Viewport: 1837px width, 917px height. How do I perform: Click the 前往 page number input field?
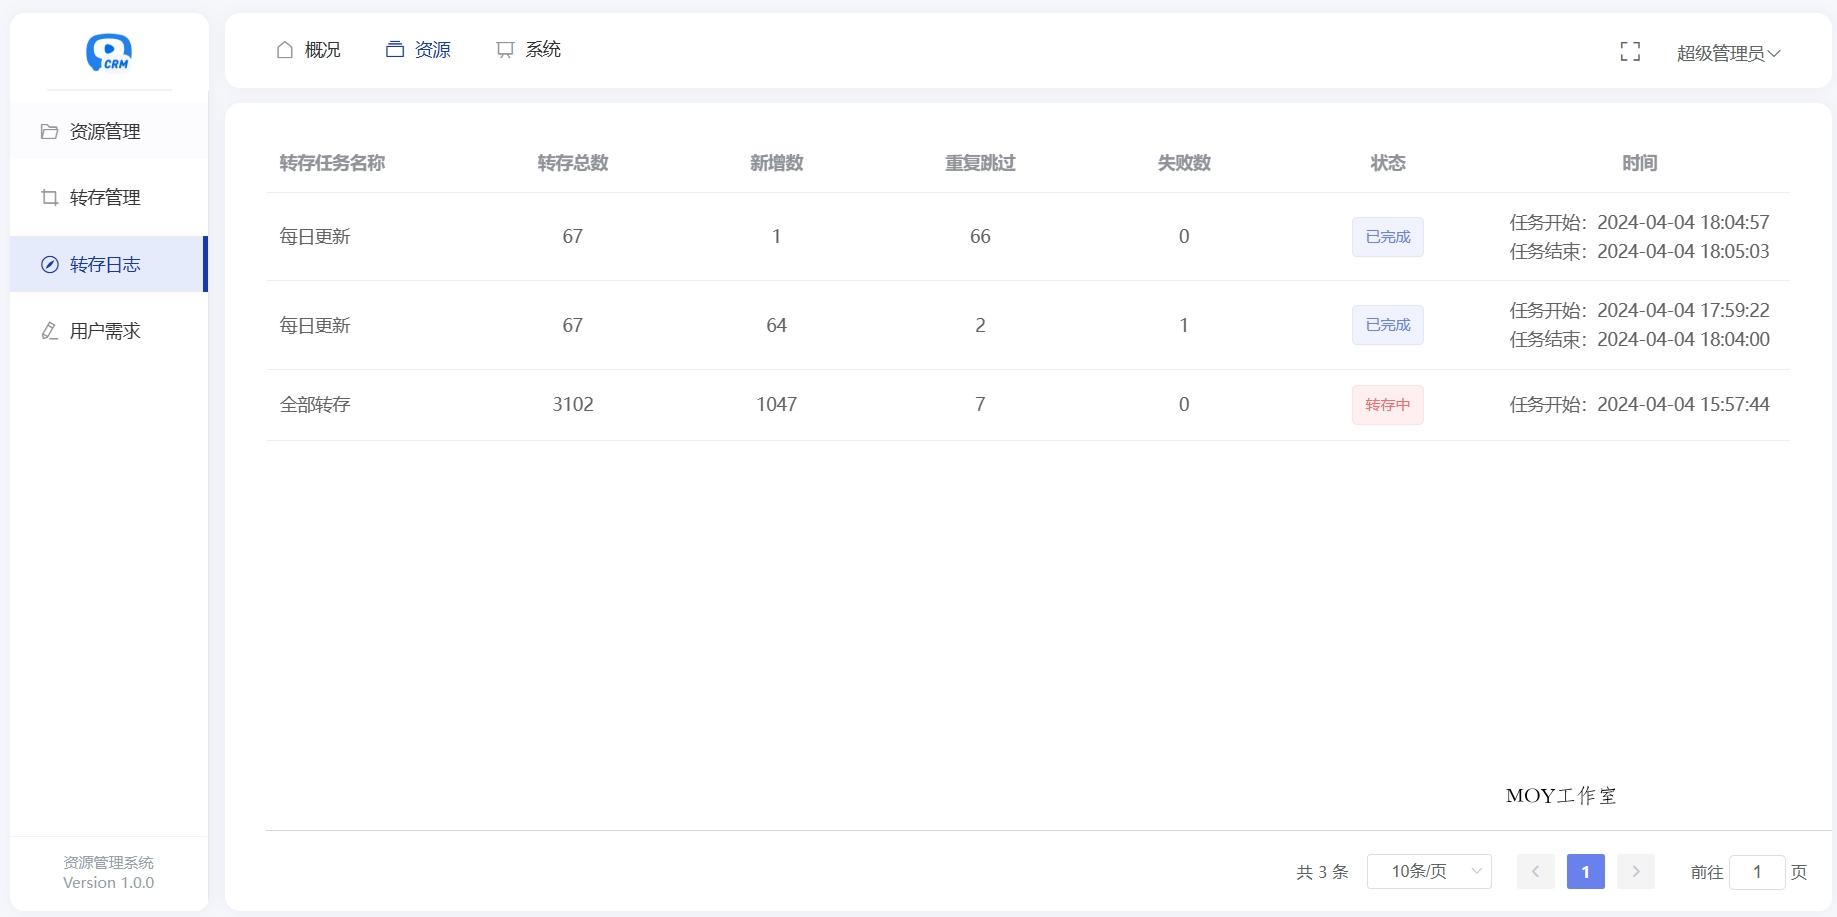tap(1758, 871)
